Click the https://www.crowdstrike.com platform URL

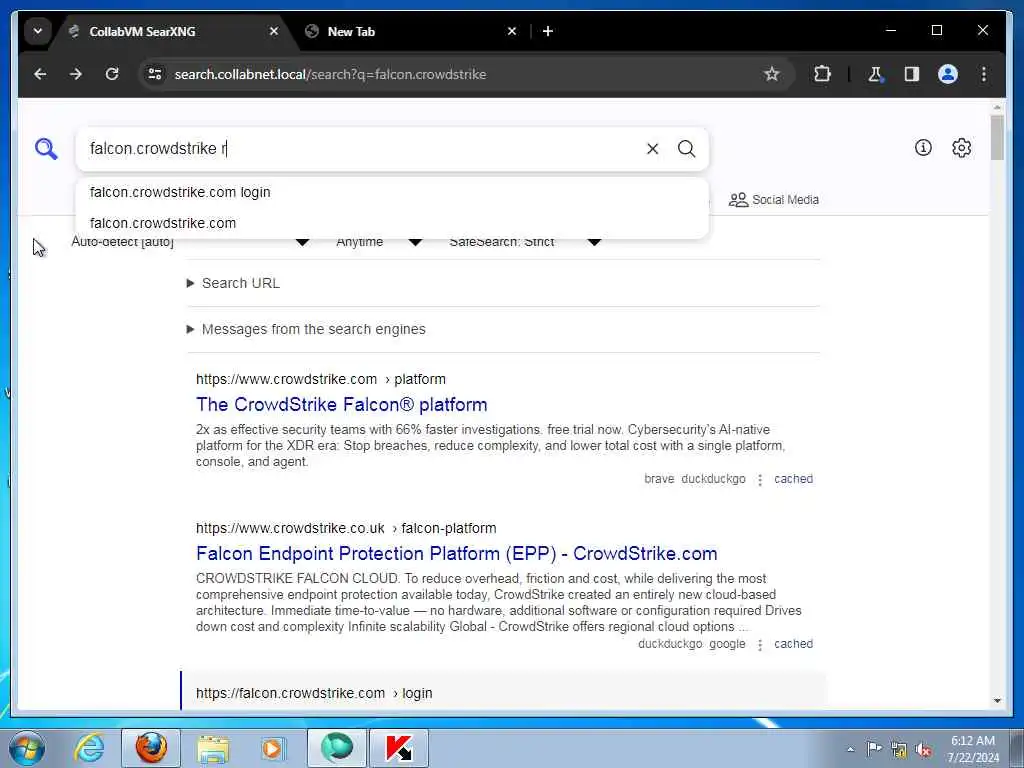(321, 379)
